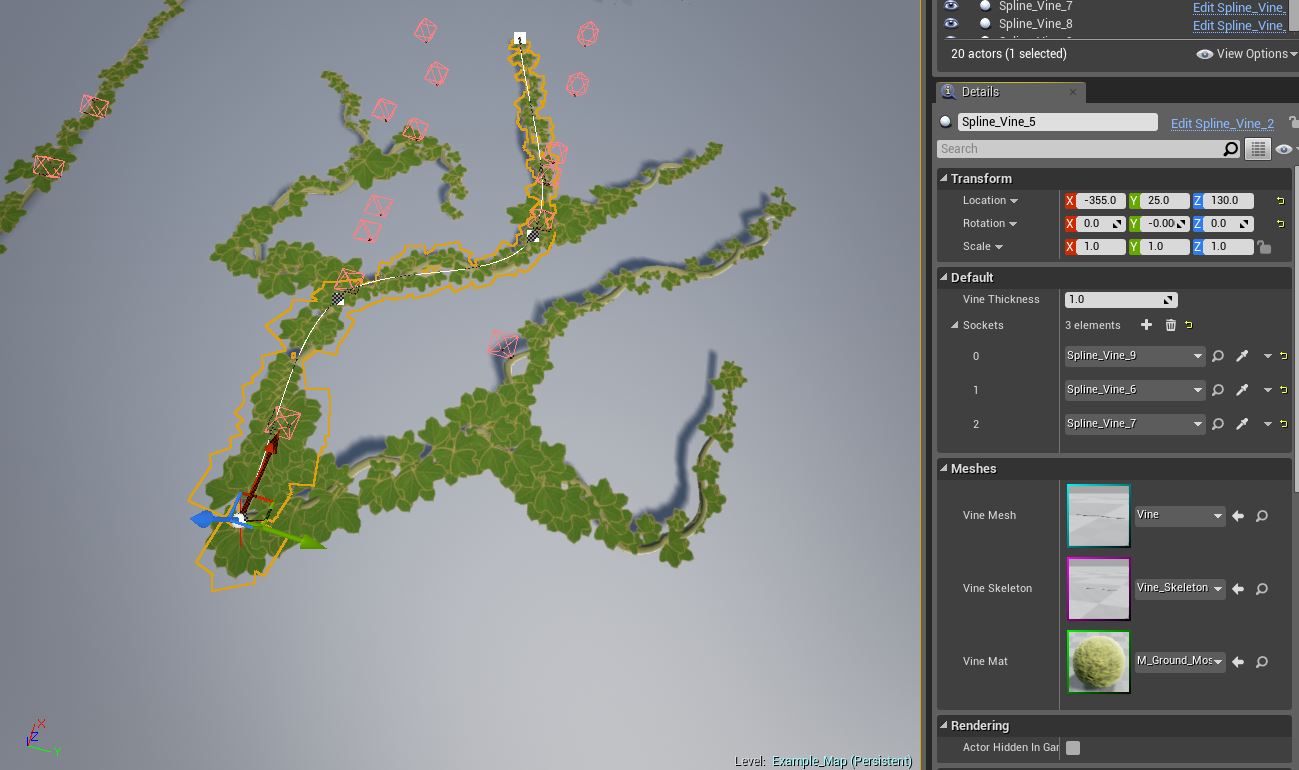Viewport: 1299px width, 770px height.
Task: Find socket 1 Spline_Vine_6 in viewport
Action: coord(1218,390)
